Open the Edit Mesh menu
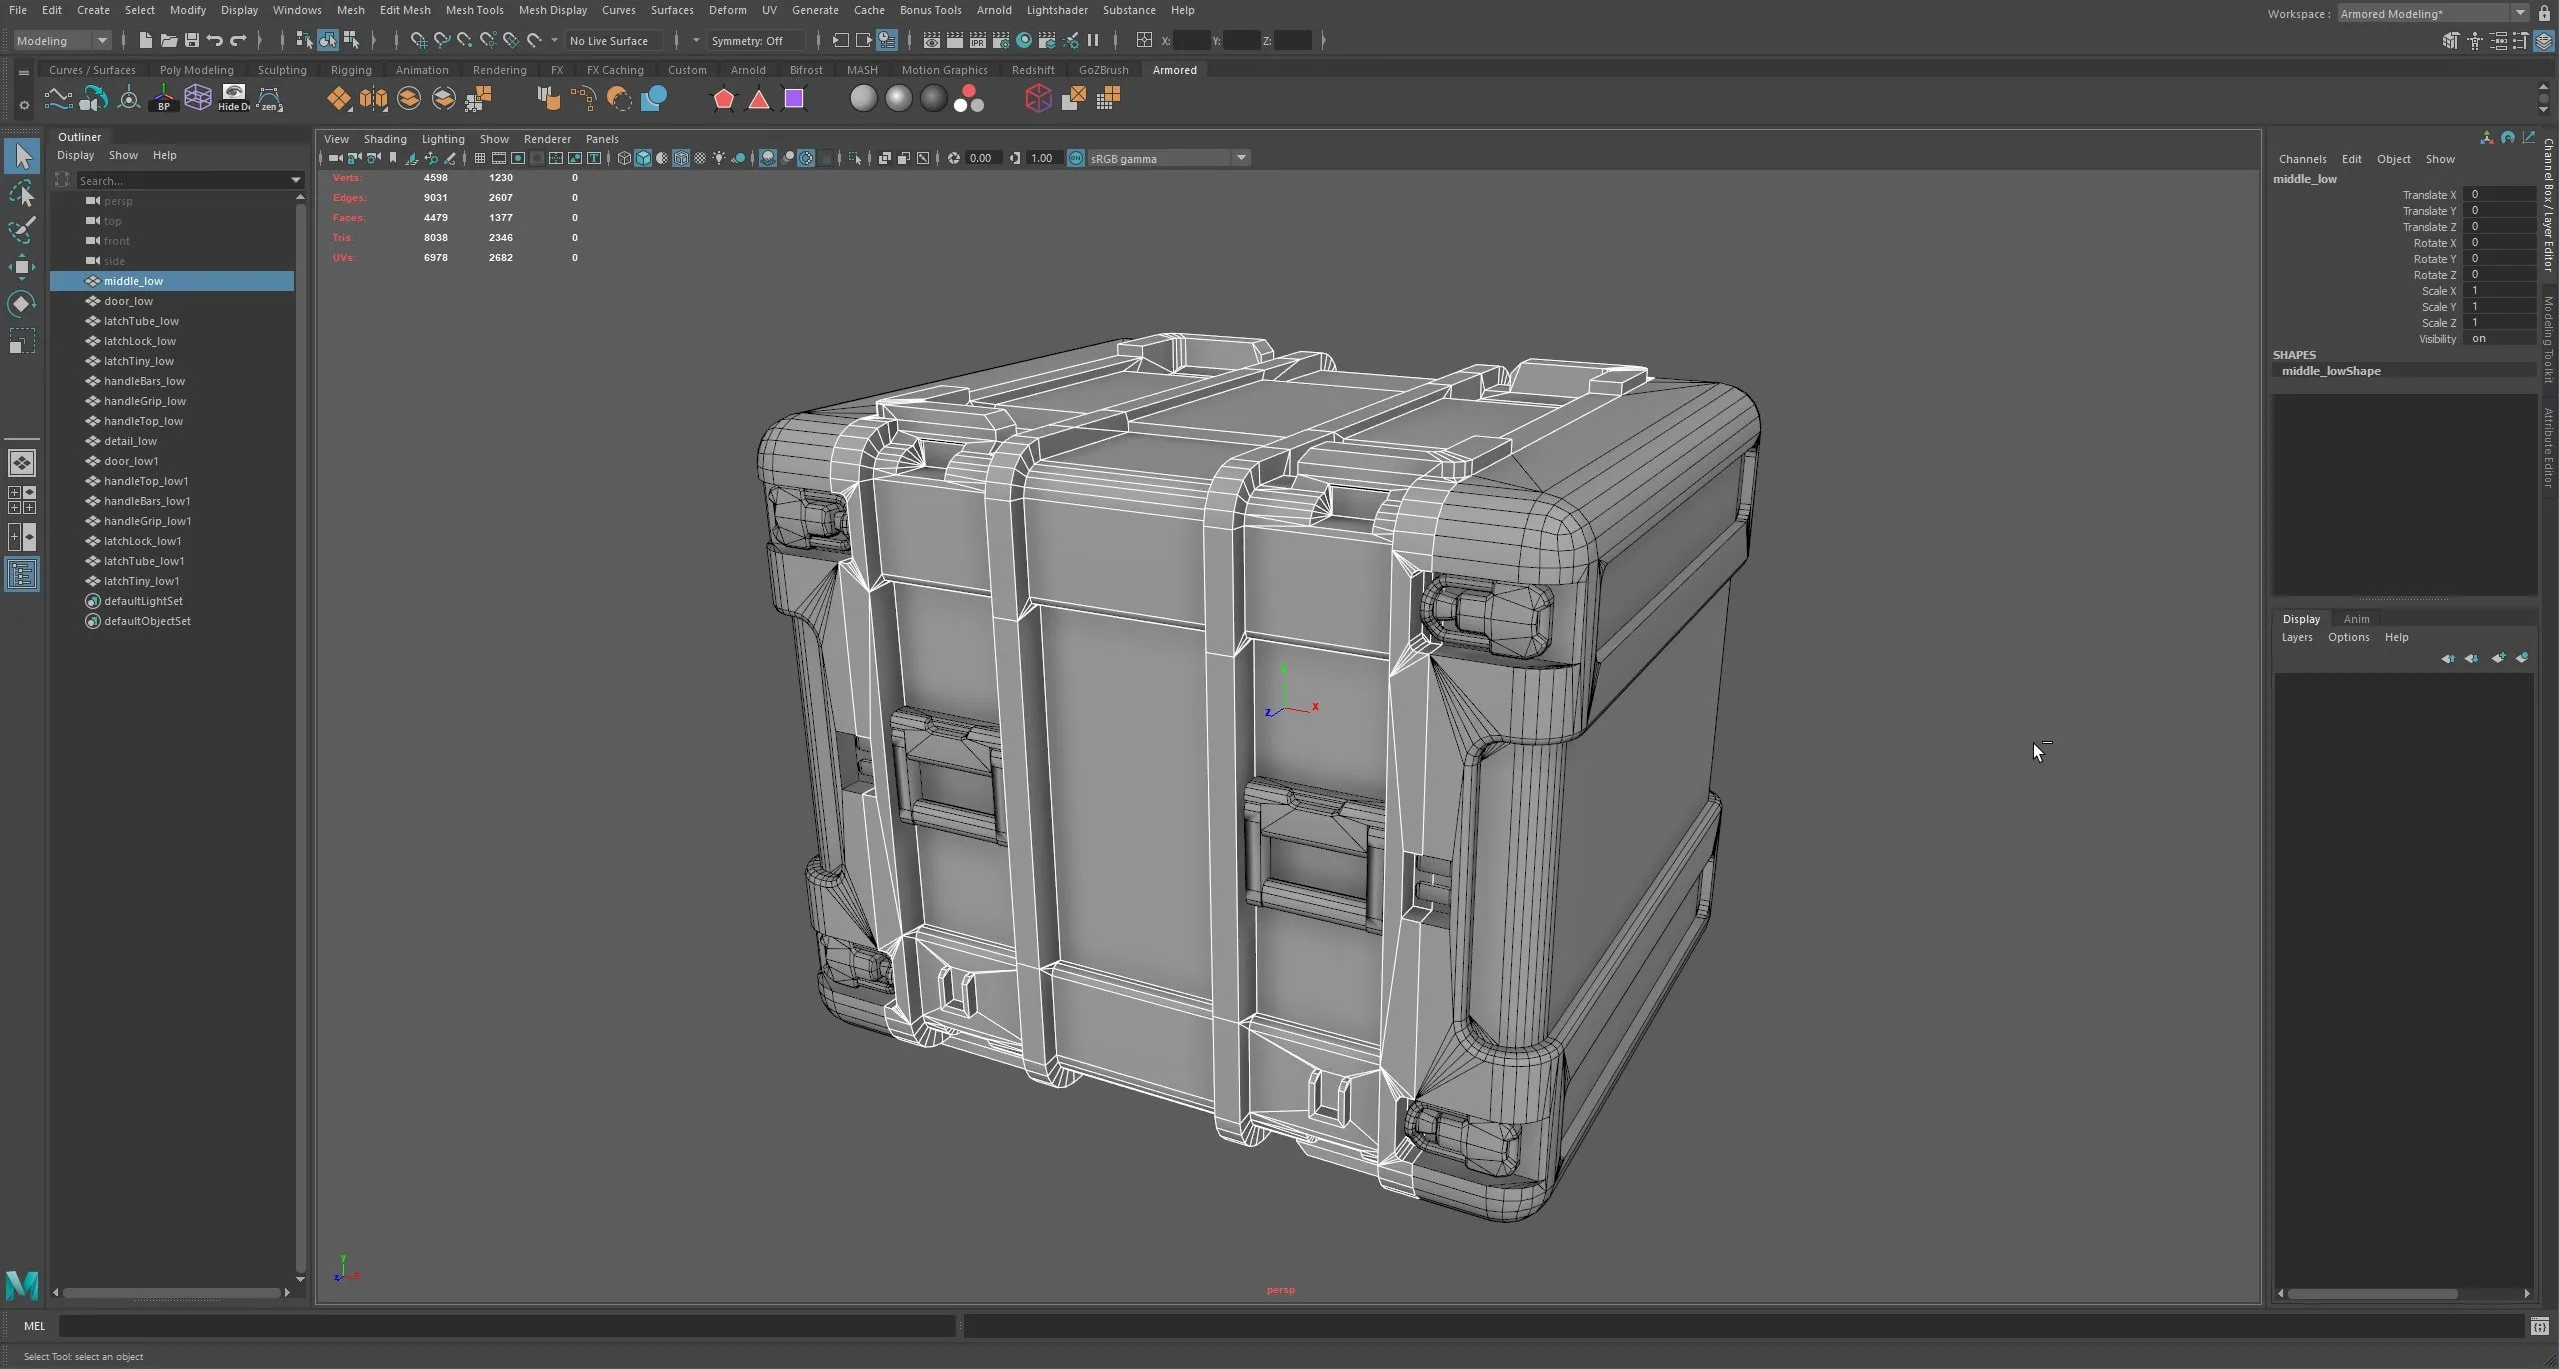This screenshot has width=2559, height=1369. pyautogui.click(x=405, y=10)
